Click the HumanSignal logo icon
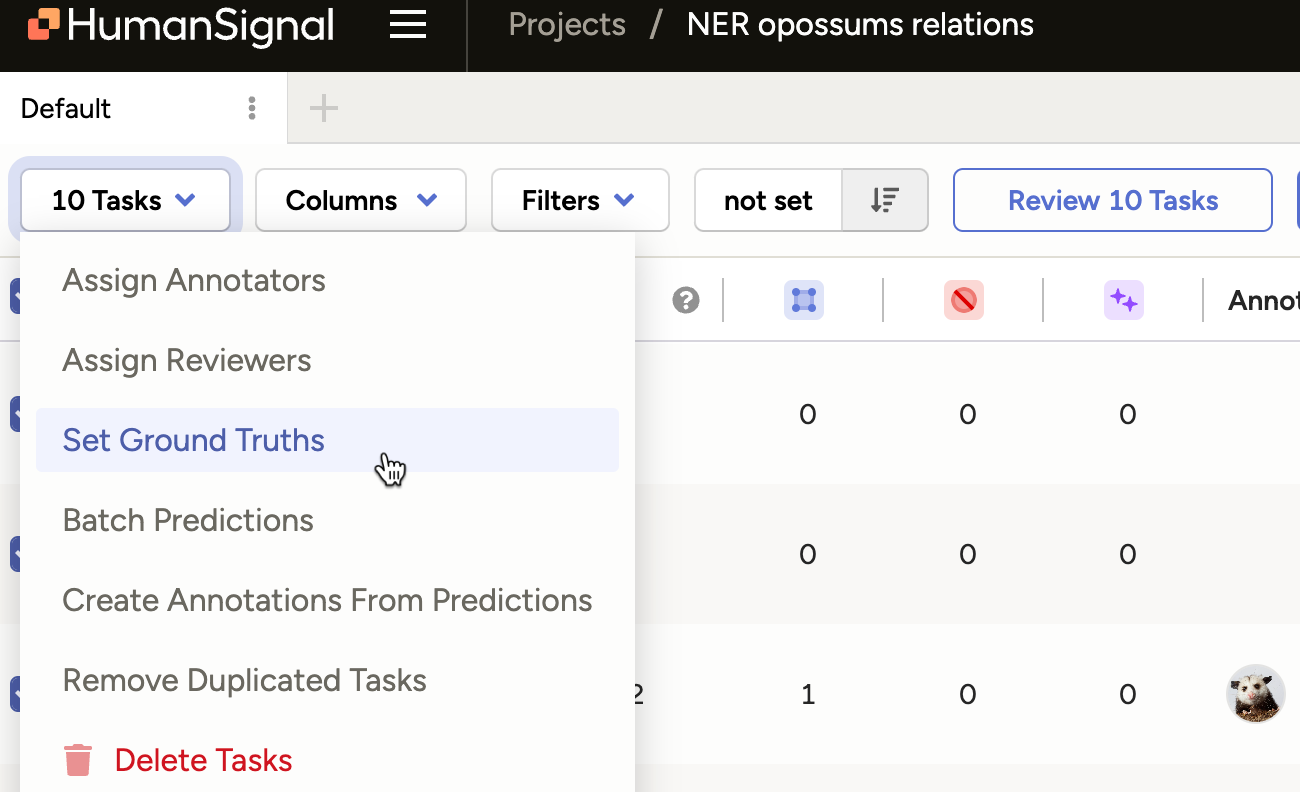 pyautogui.click(x=43, y=25)
